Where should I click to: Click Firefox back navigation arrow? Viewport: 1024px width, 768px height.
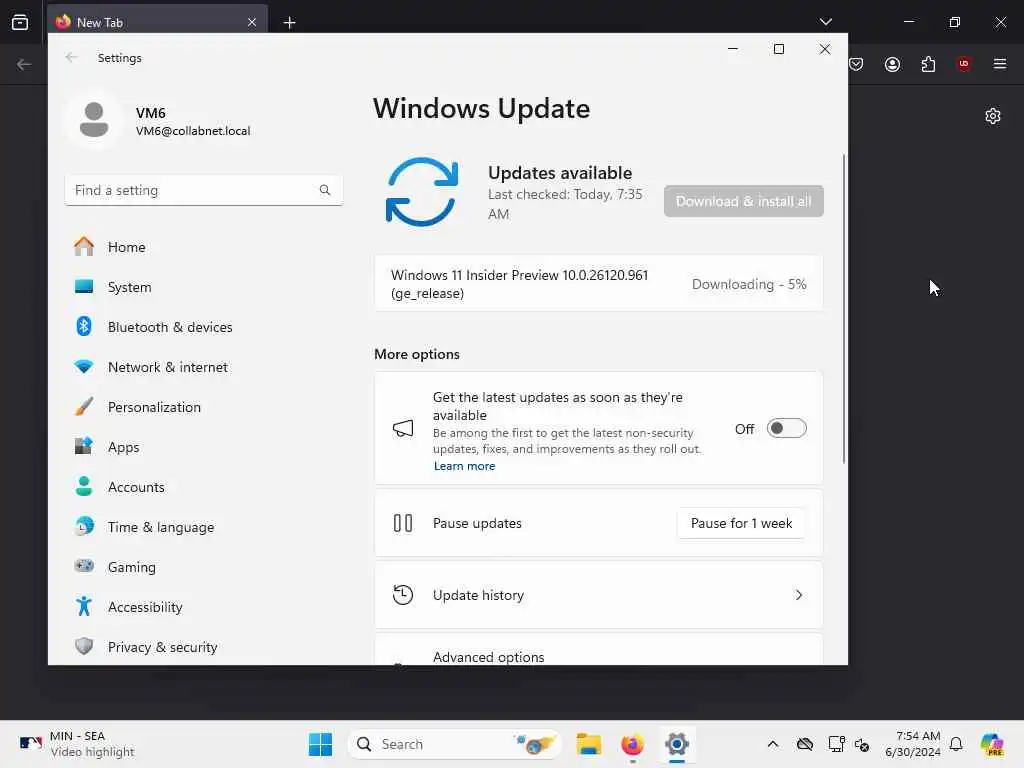click(24, 64)
